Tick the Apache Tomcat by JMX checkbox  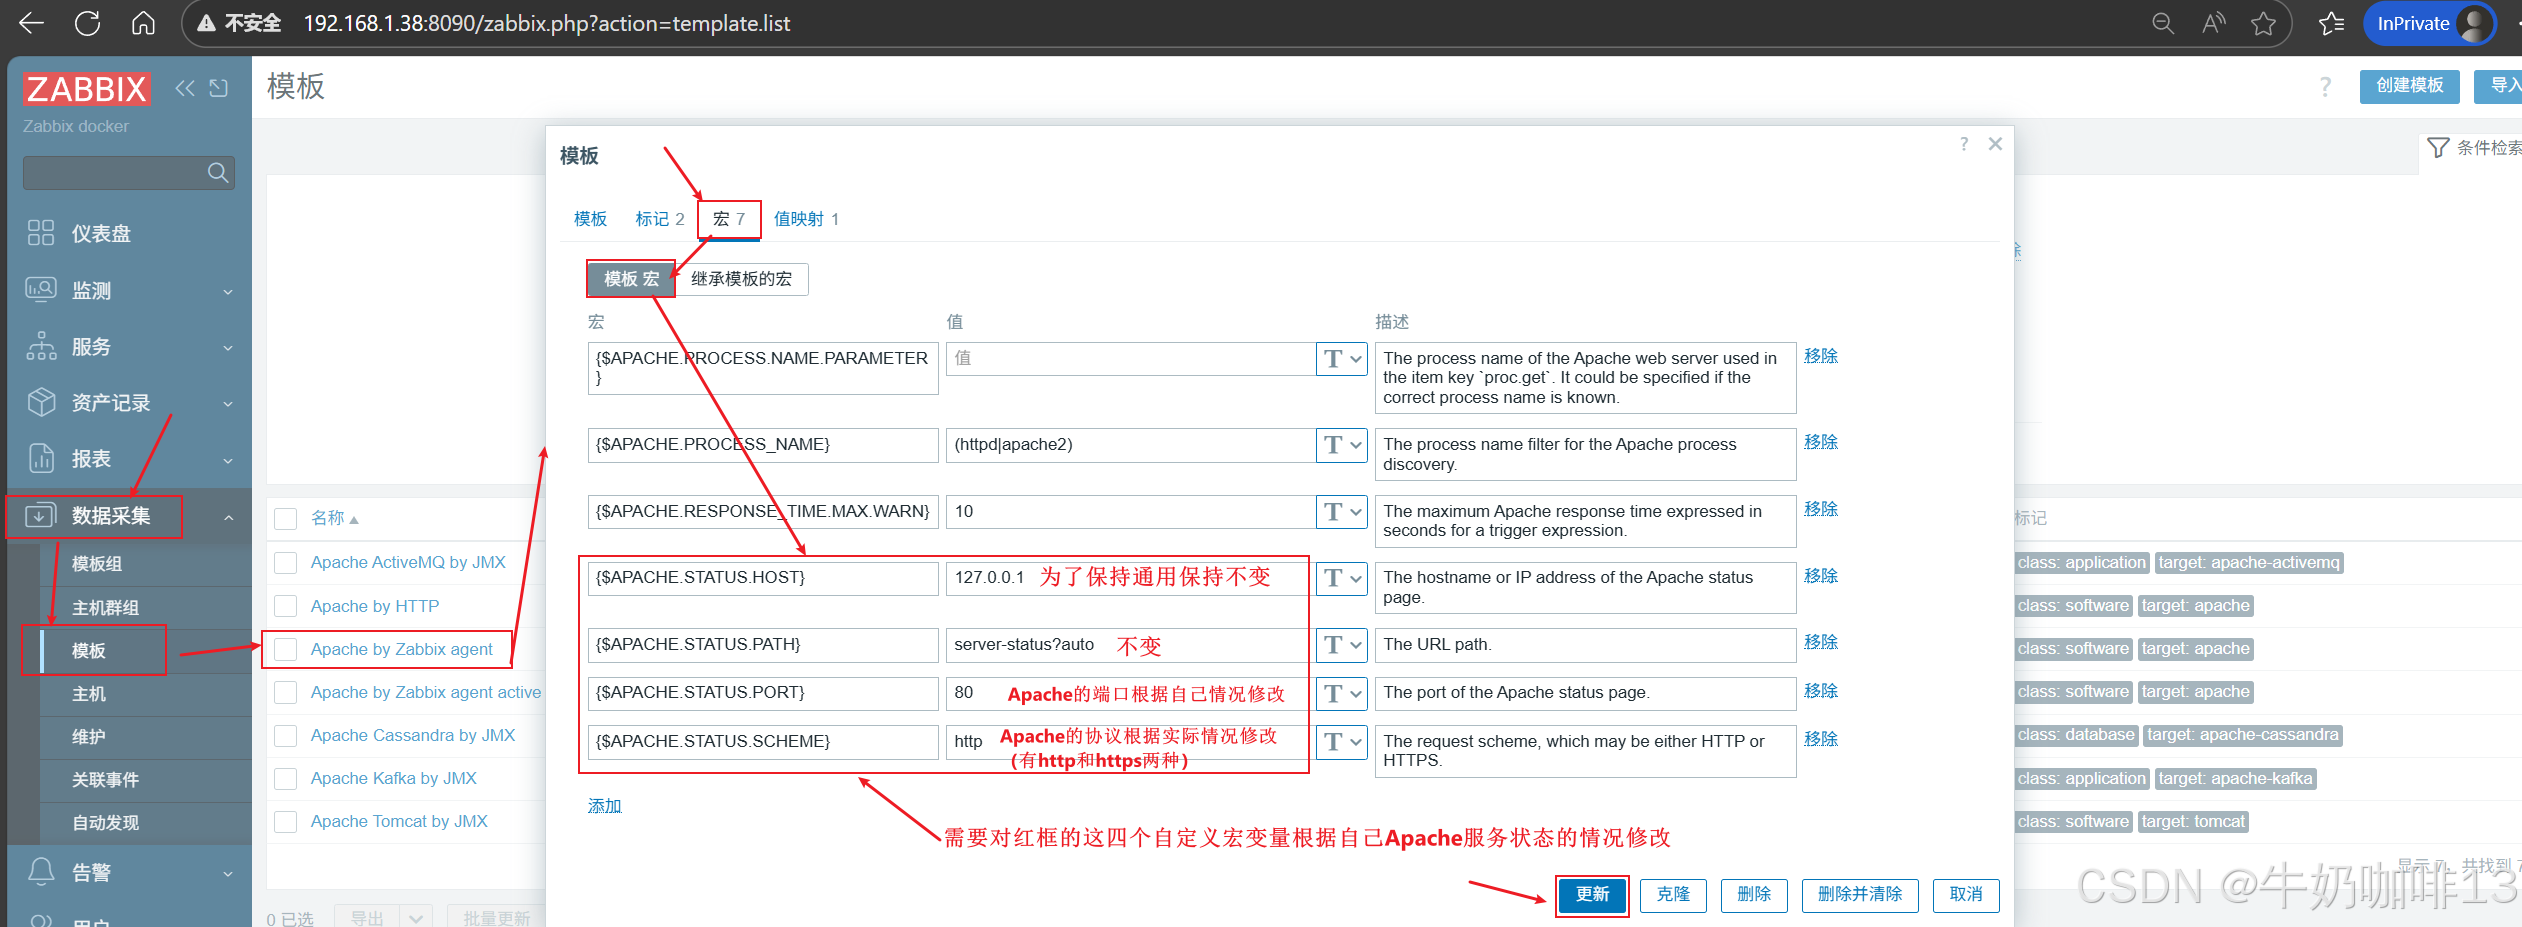286,821
